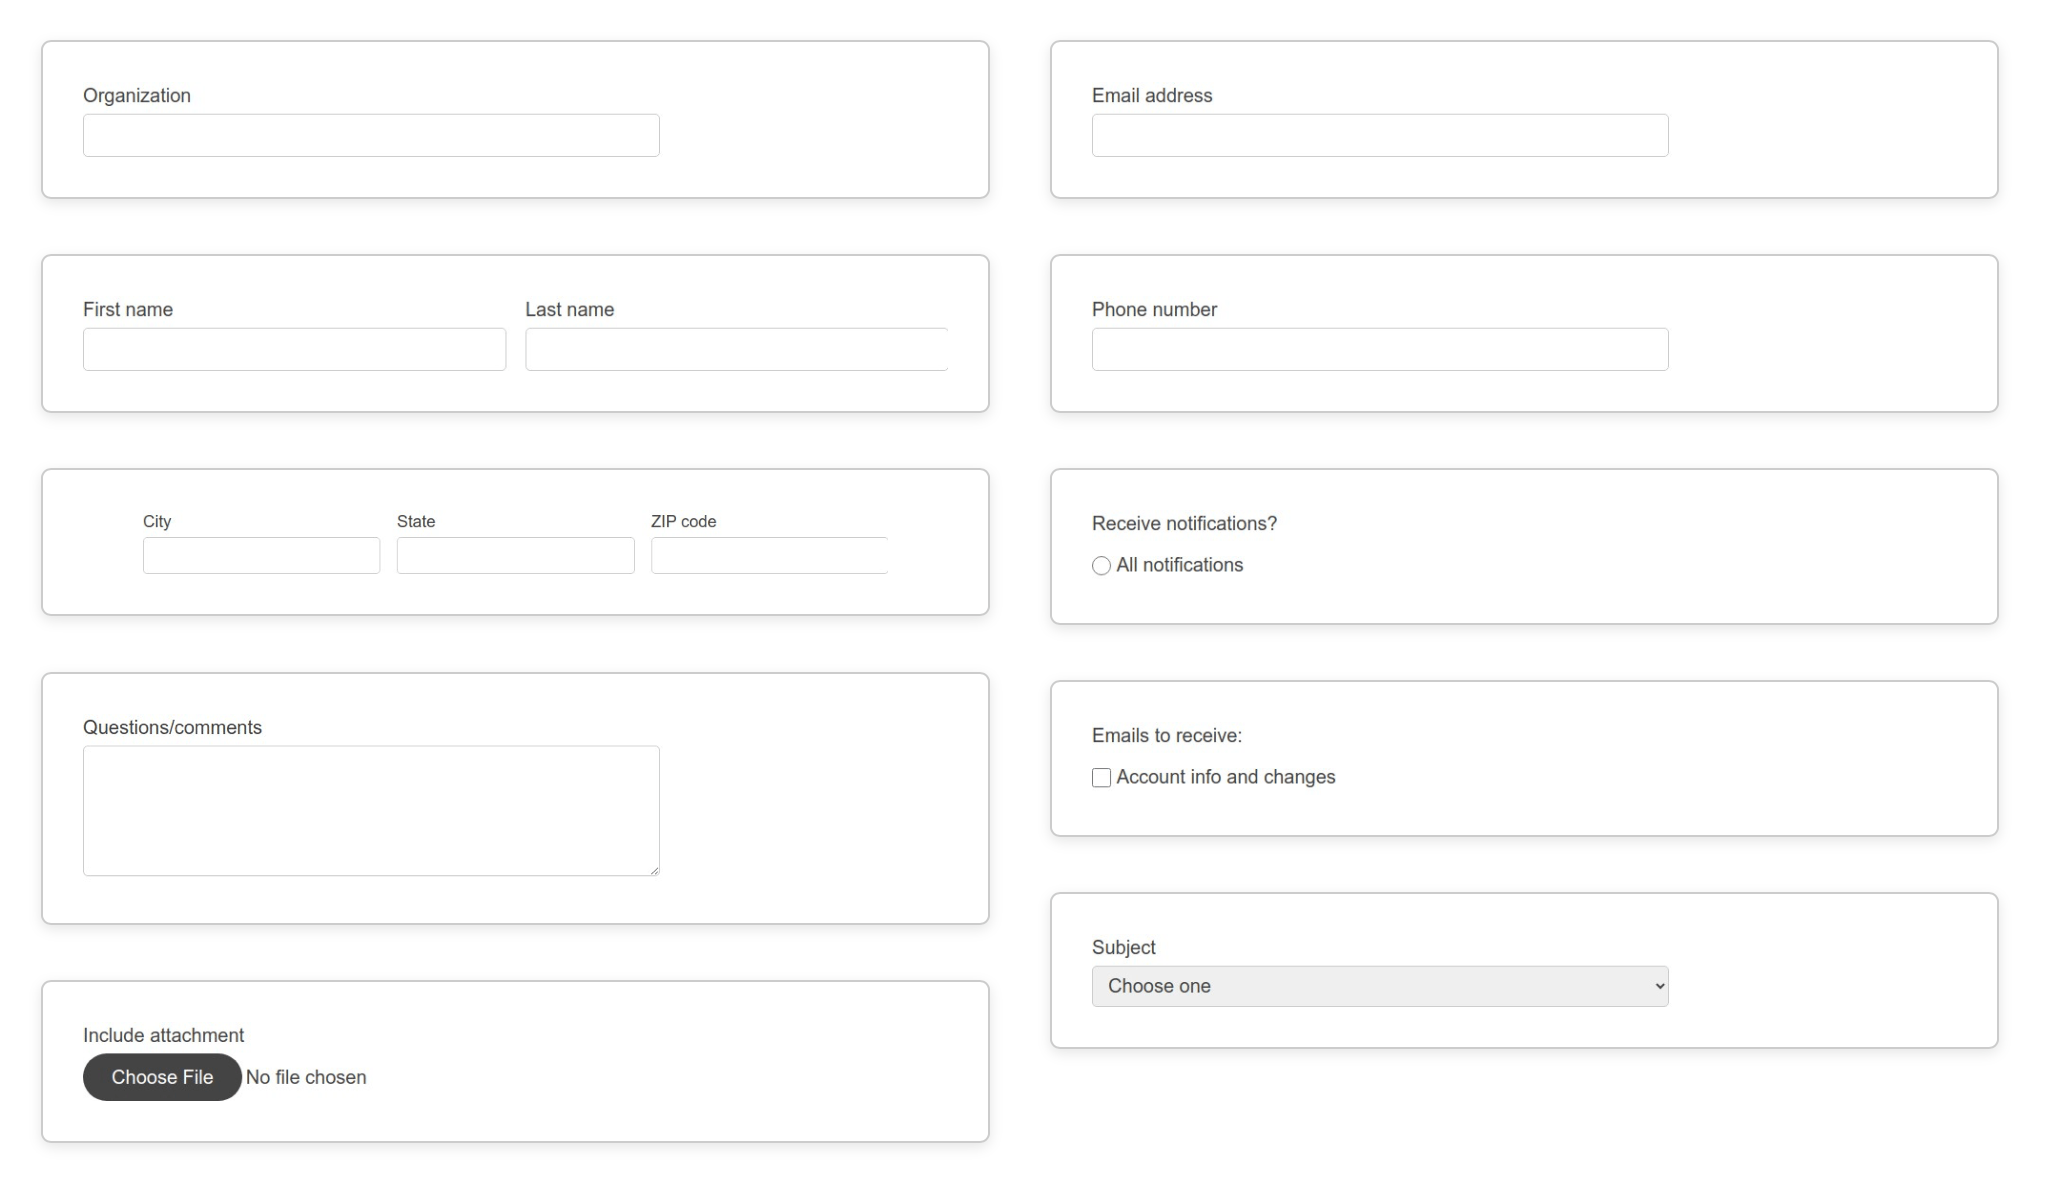This screenshot has width=2046, height=1190.
Task: Focus the City input field
Action: pos(261,555)
